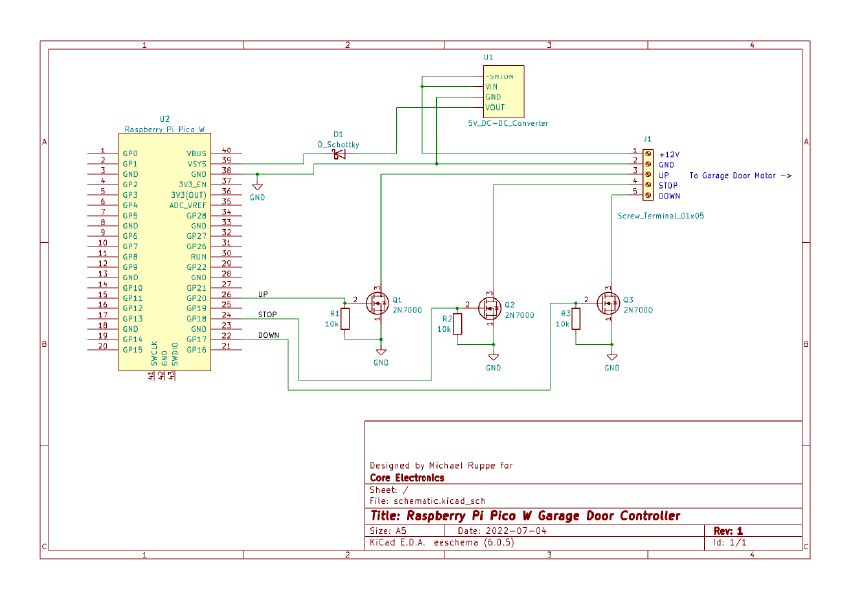Image resolution: width=852 pixels, height=600 pixels.
Task: Click the 'KiCad E.D.A. eeschema (6.0.5)' text
Action: 441,542
